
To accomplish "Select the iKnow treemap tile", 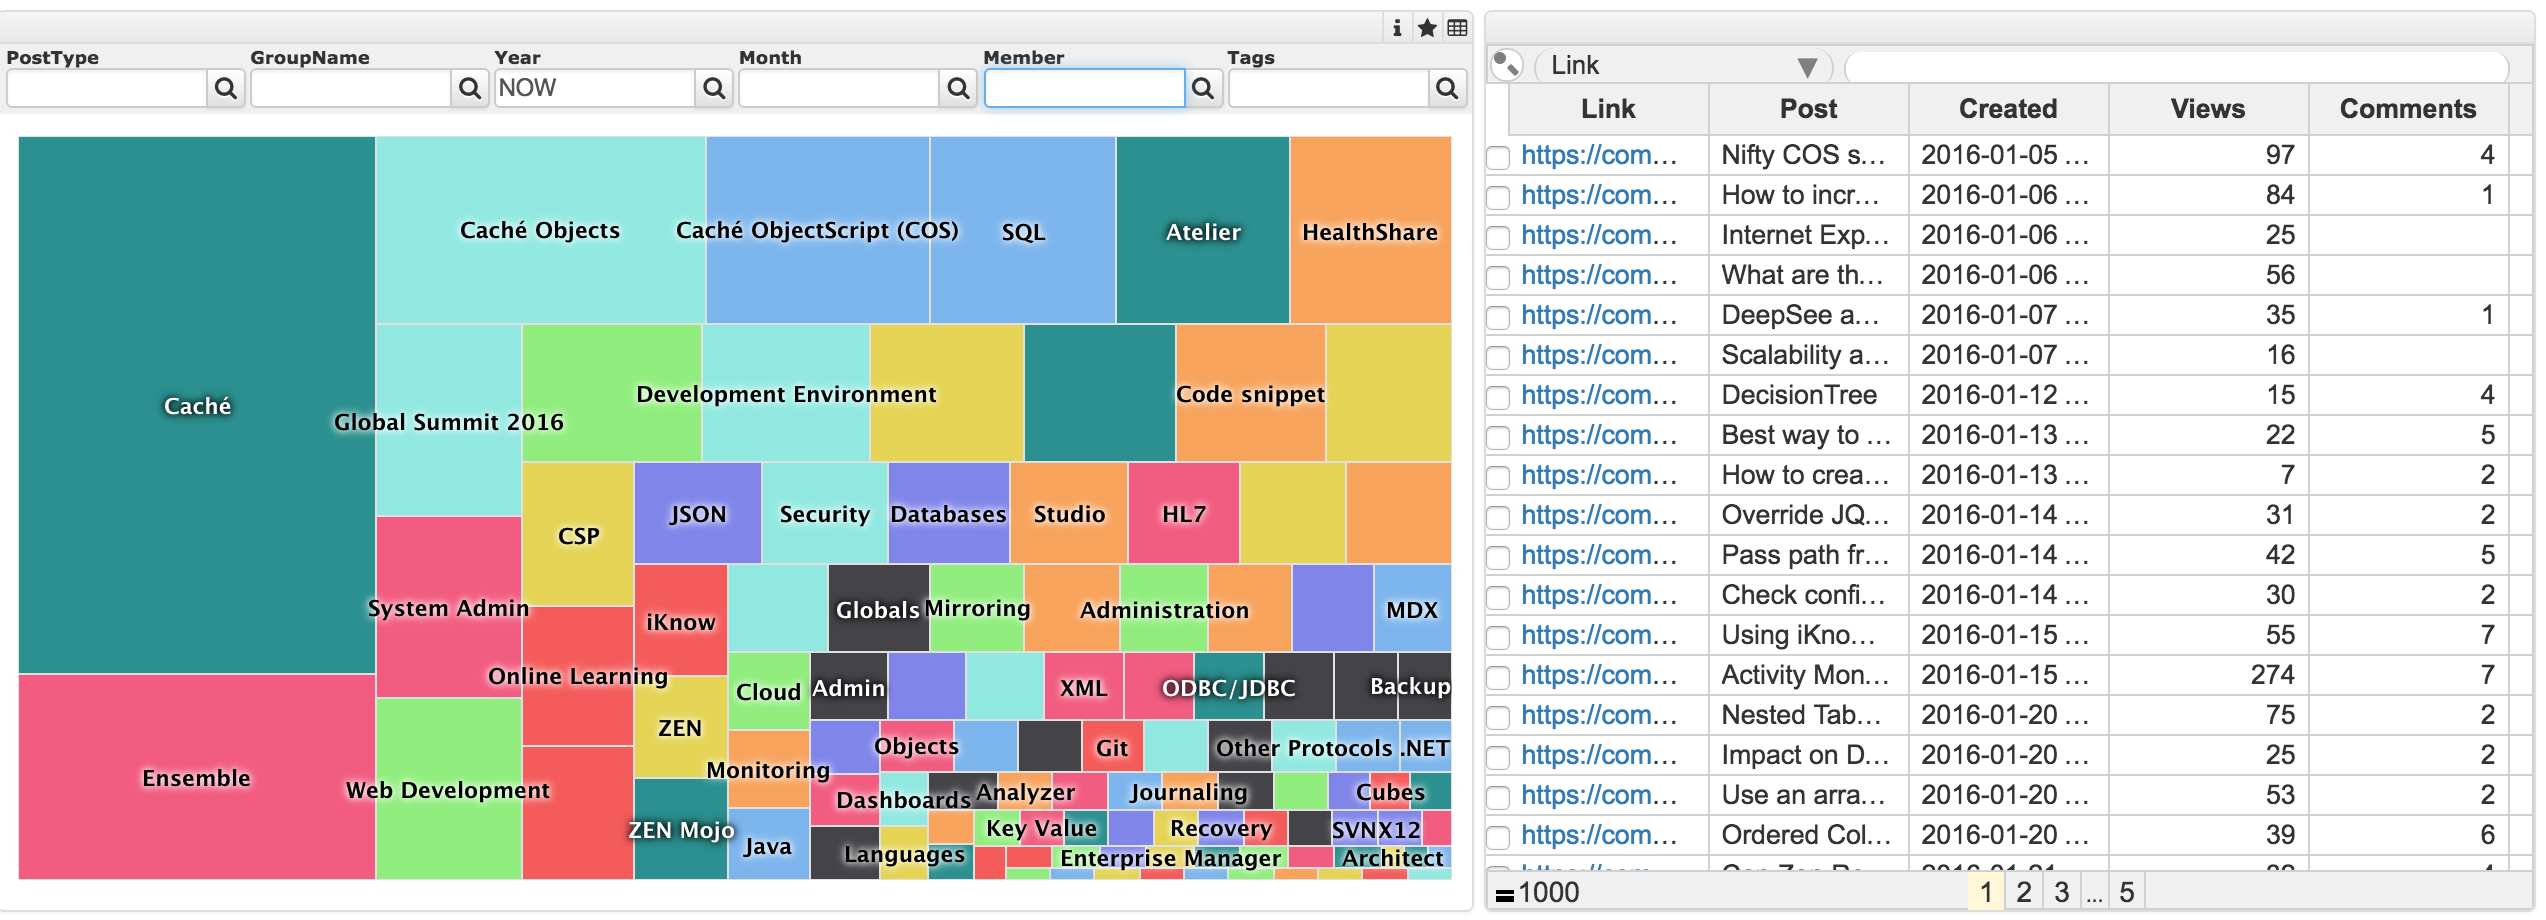I will (x=680, y=620).
